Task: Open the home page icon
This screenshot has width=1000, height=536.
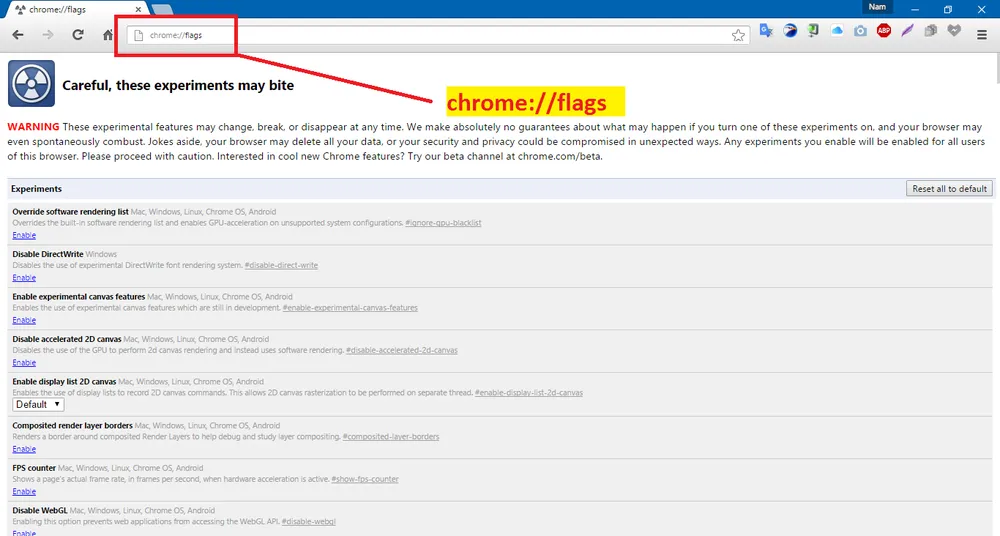Action: click(108, 35)
